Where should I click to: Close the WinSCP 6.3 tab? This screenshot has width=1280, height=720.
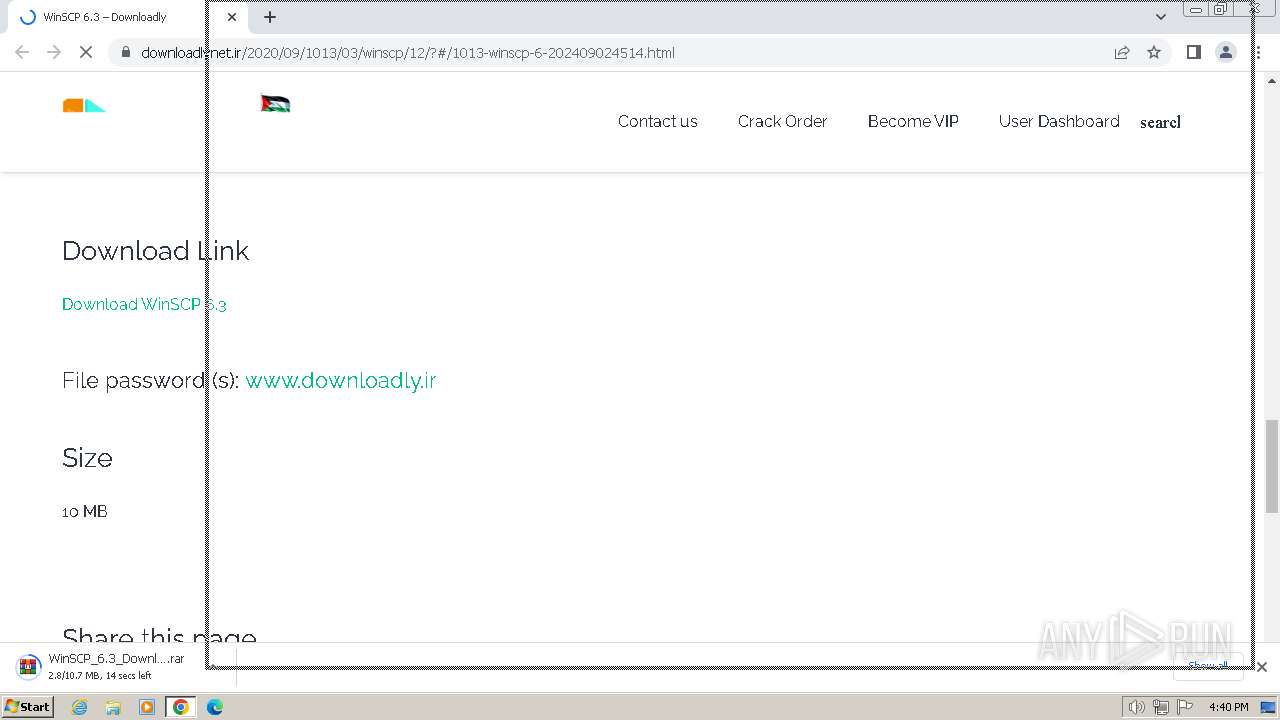232,17
